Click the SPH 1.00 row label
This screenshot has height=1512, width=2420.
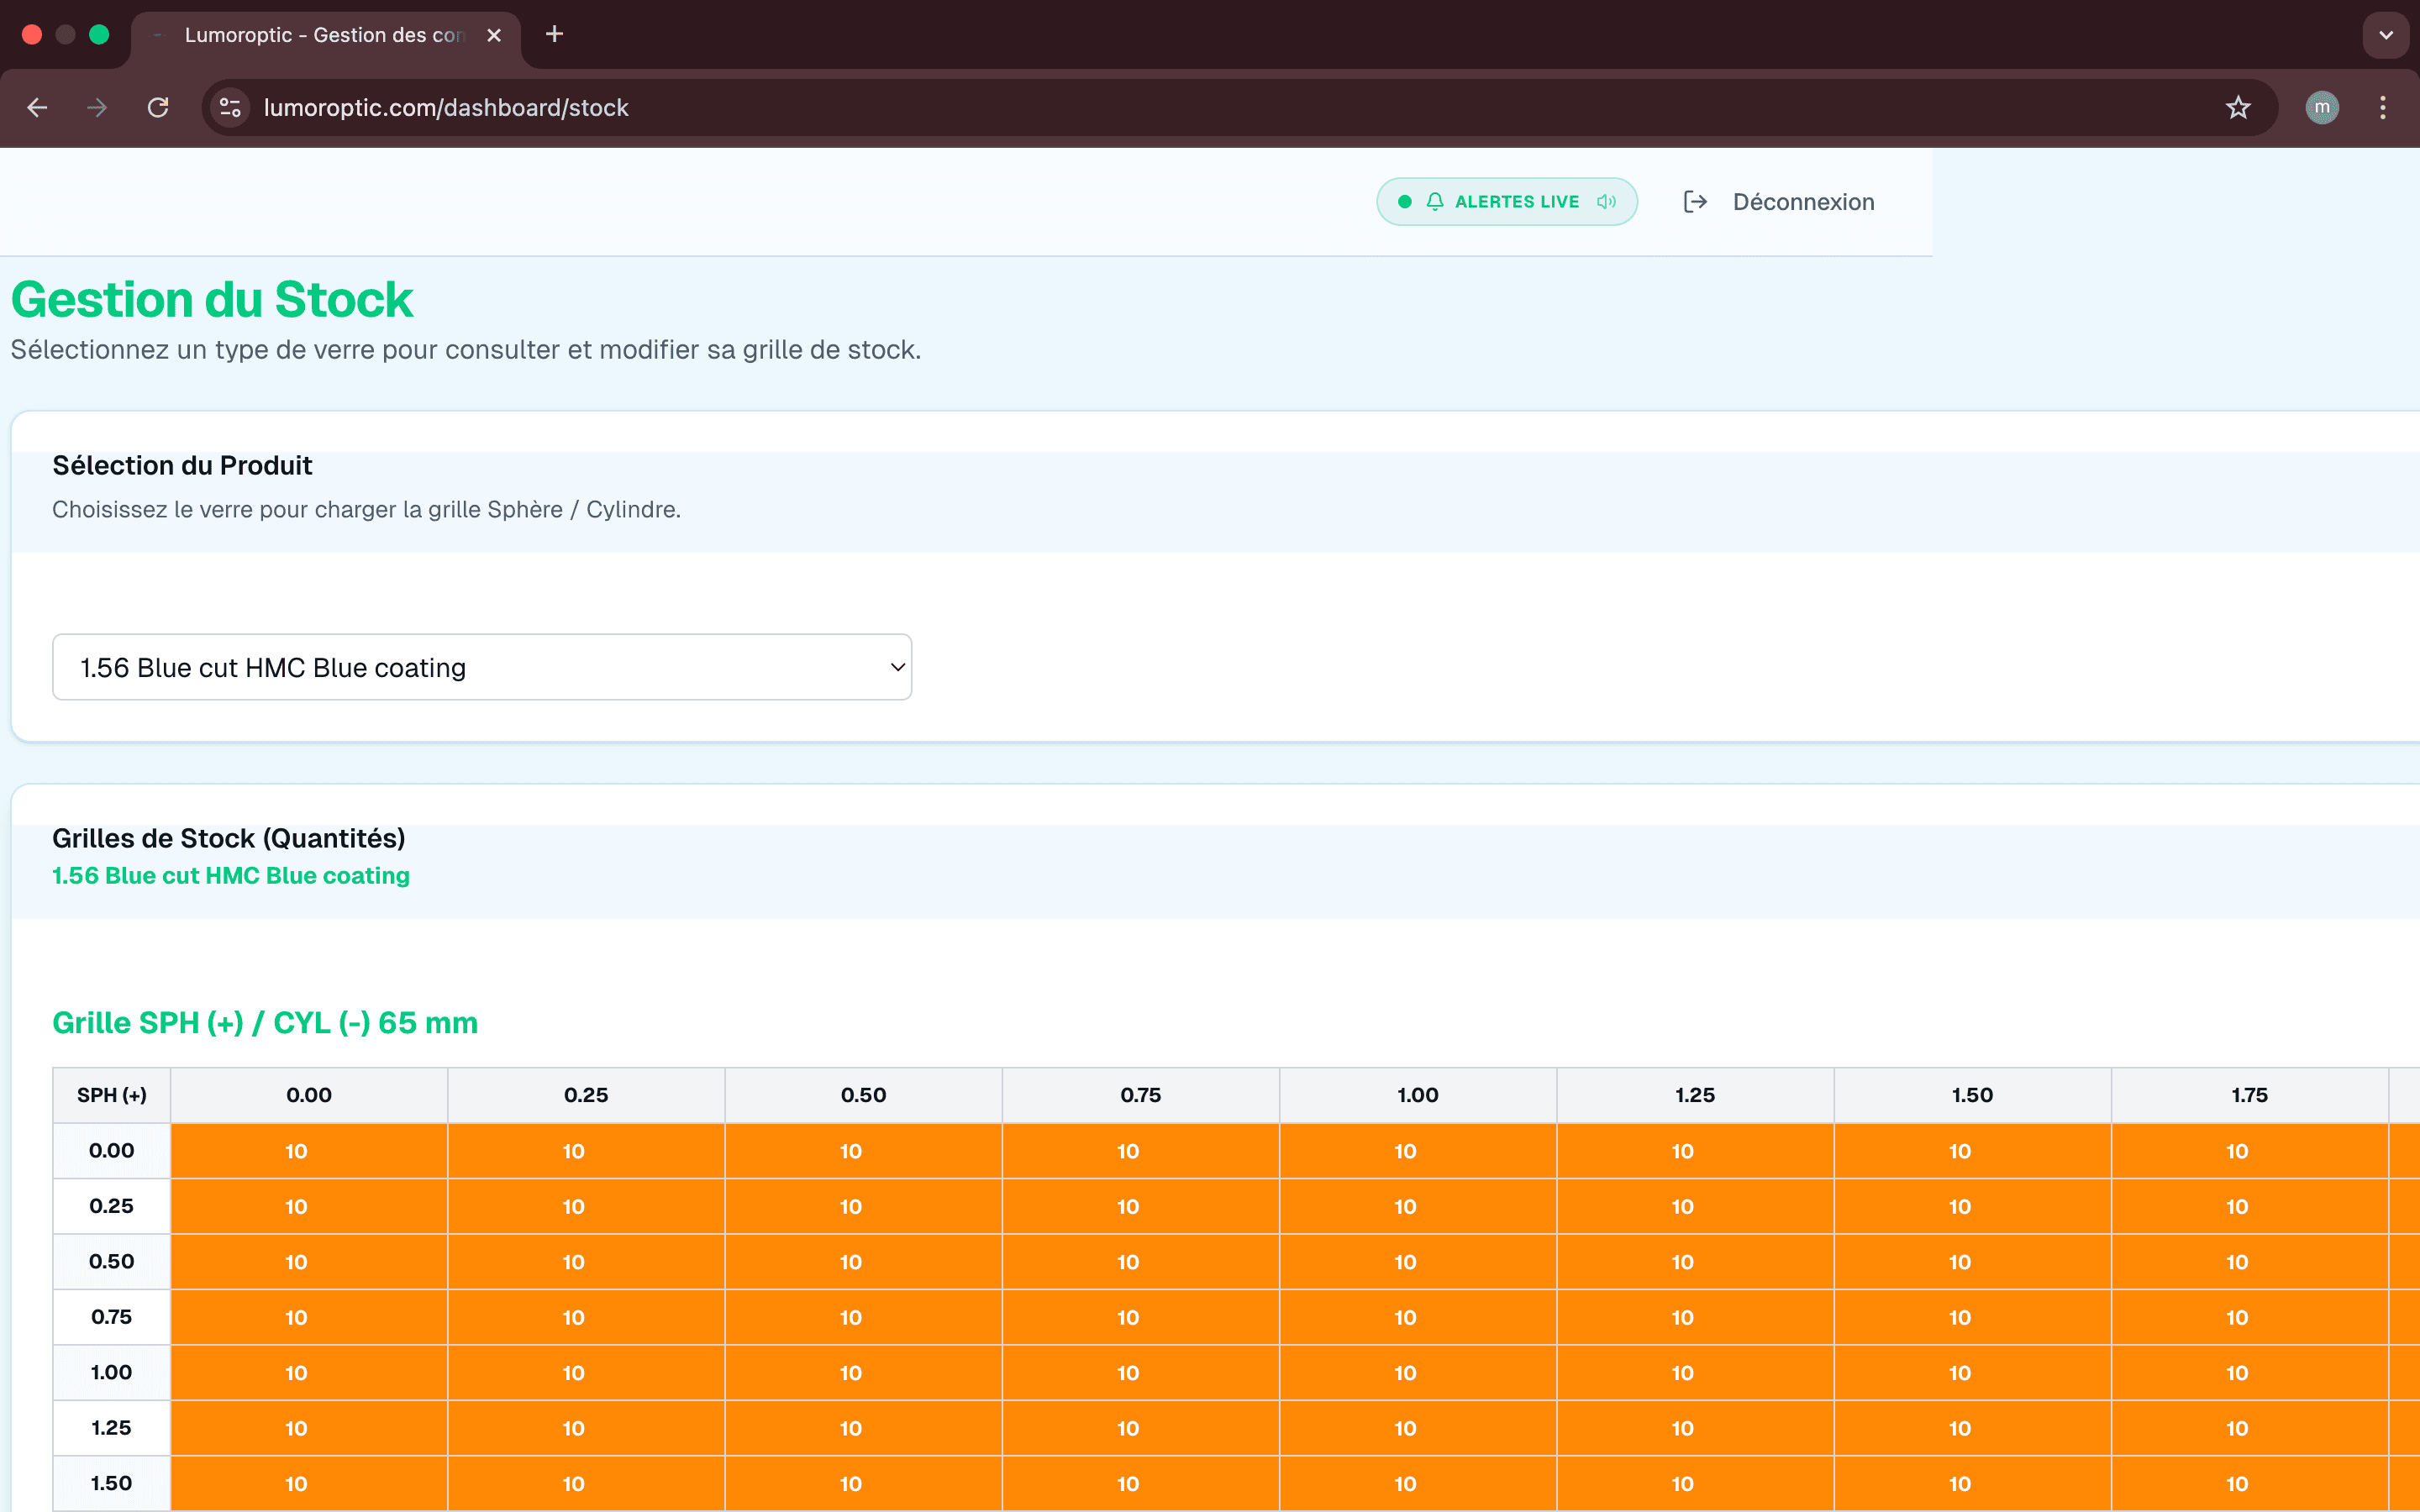coord(112,1372)
